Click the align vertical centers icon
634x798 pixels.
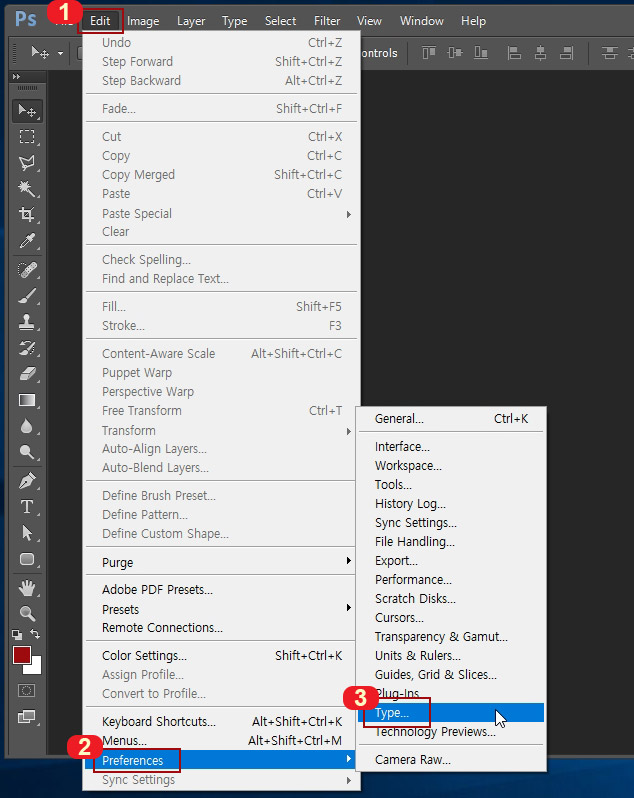[x=455, y=52]
